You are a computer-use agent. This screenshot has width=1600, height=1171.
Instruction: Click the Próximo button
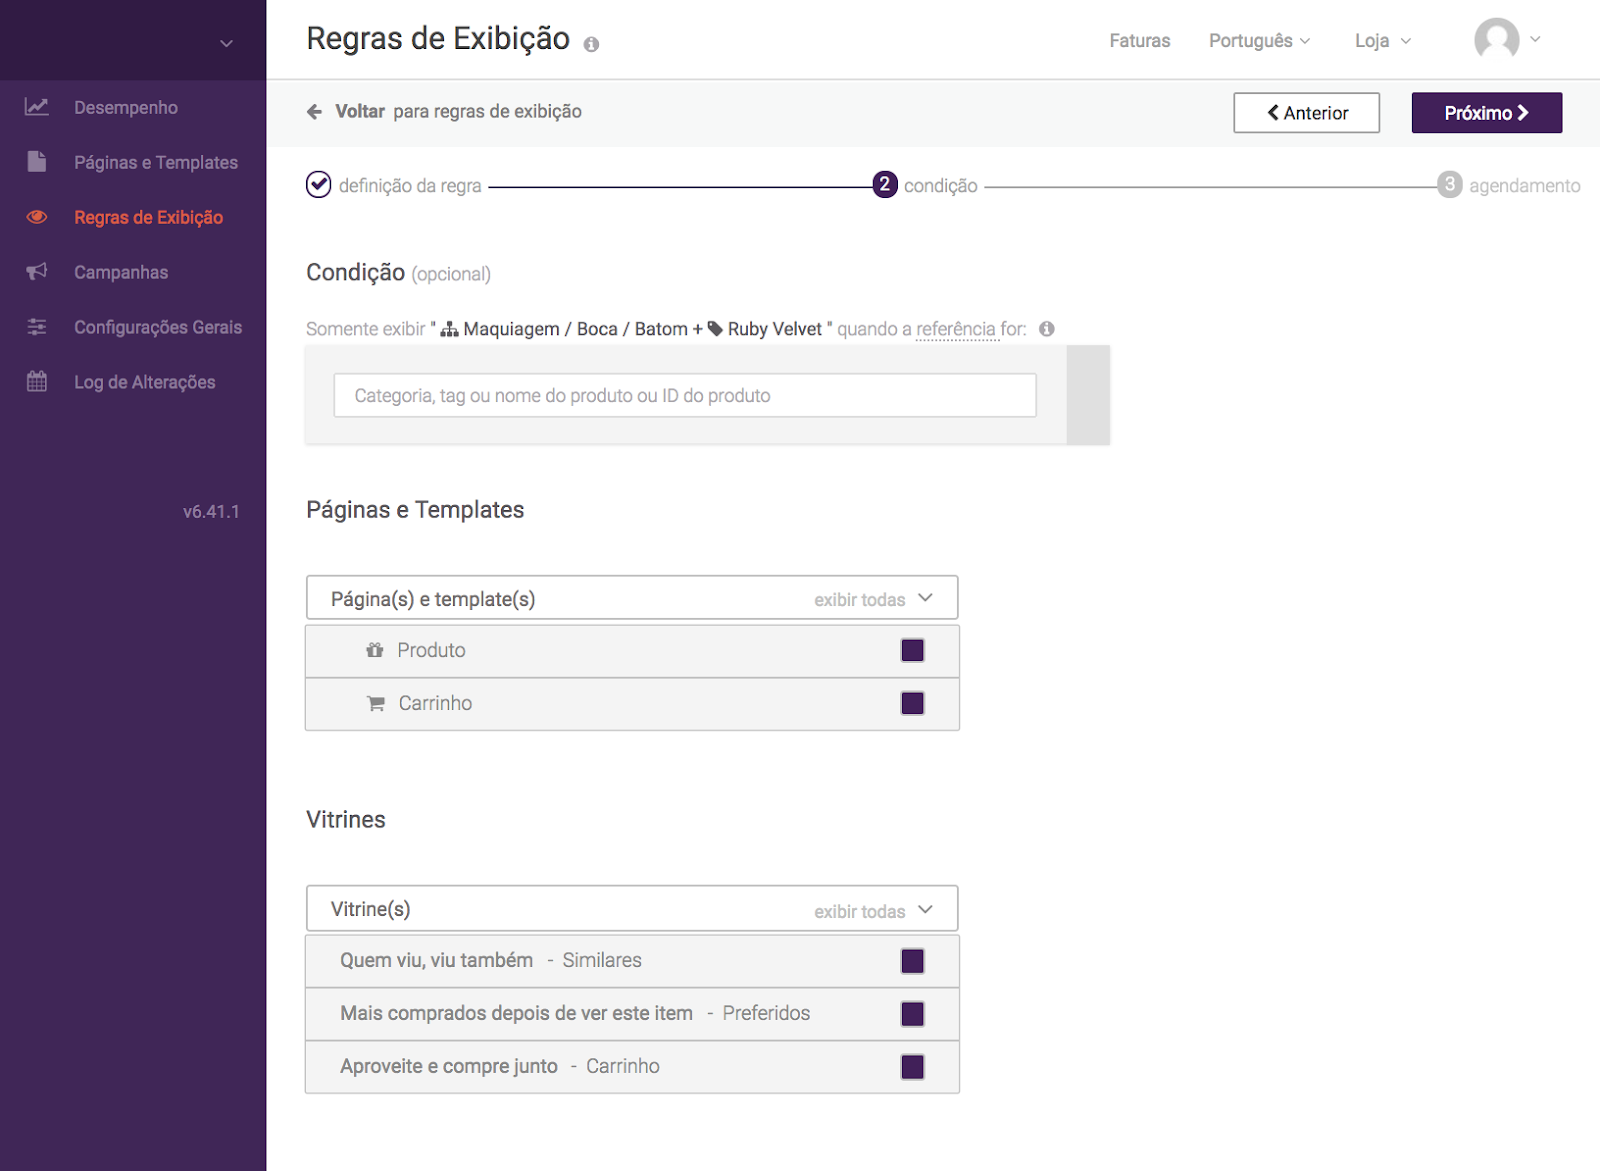tap(1486, 113)
